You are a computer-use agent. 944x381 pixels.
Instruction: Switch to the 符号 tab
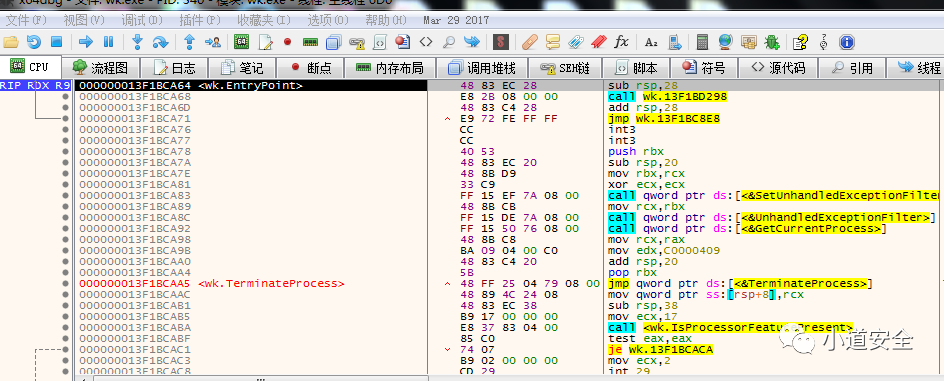click(x=703, y=67)
